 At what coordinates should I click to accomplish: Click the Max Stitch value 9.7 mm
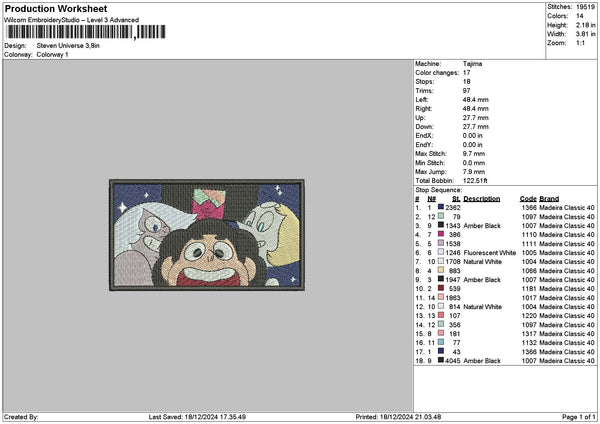(474, 154)
